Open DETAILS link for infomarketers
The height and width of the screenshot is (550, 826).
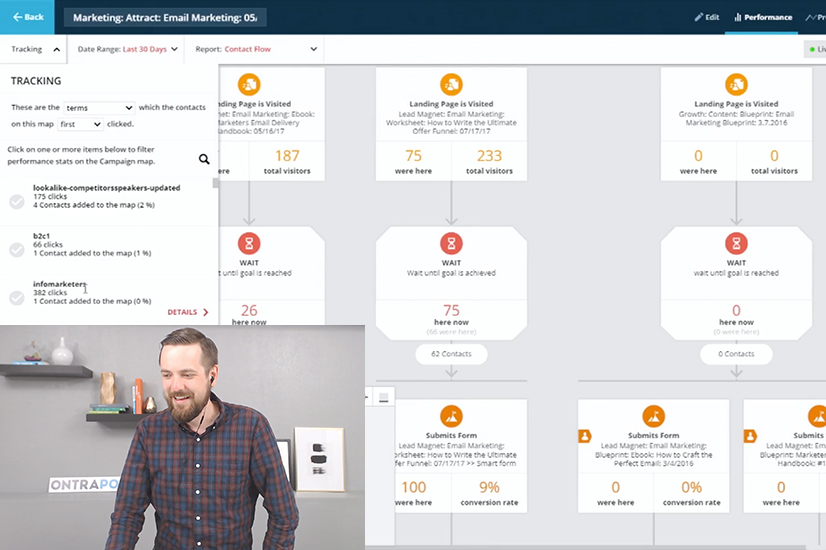coord(188,312)
